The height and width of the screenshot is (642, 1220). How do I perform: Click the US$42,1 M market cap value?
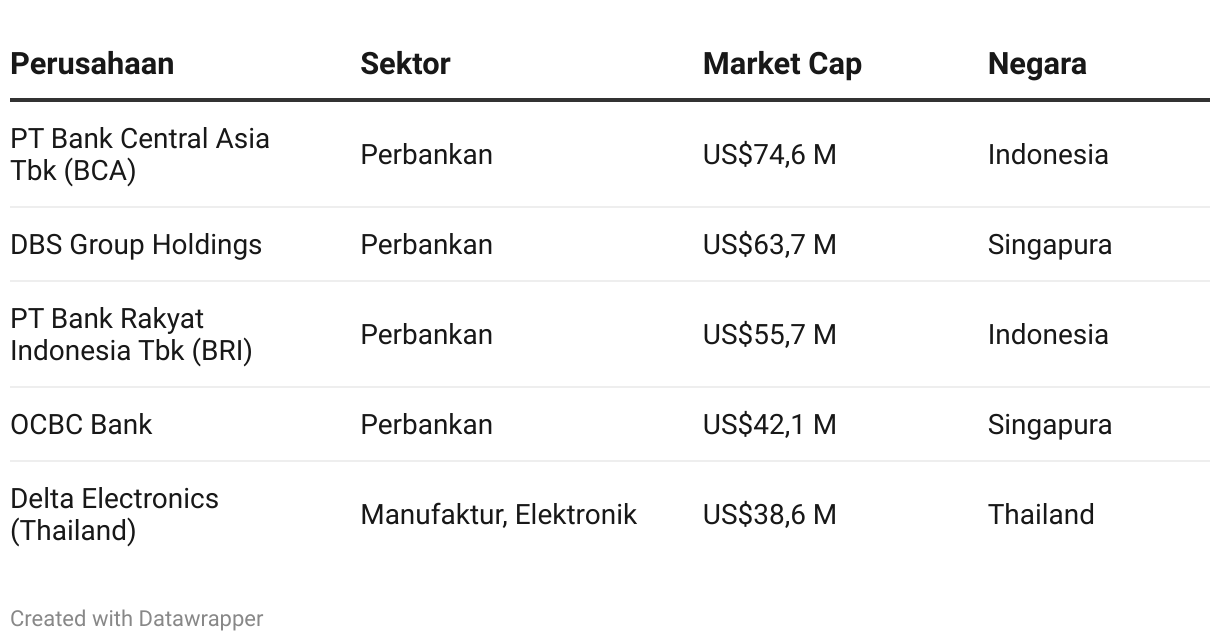[769, 424]
